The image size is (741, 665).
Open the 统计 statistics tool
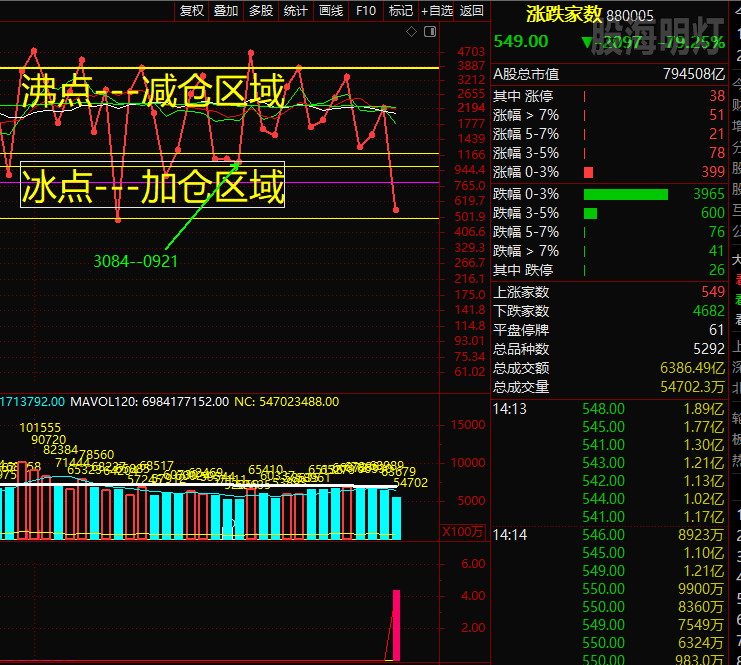[296, 10]
